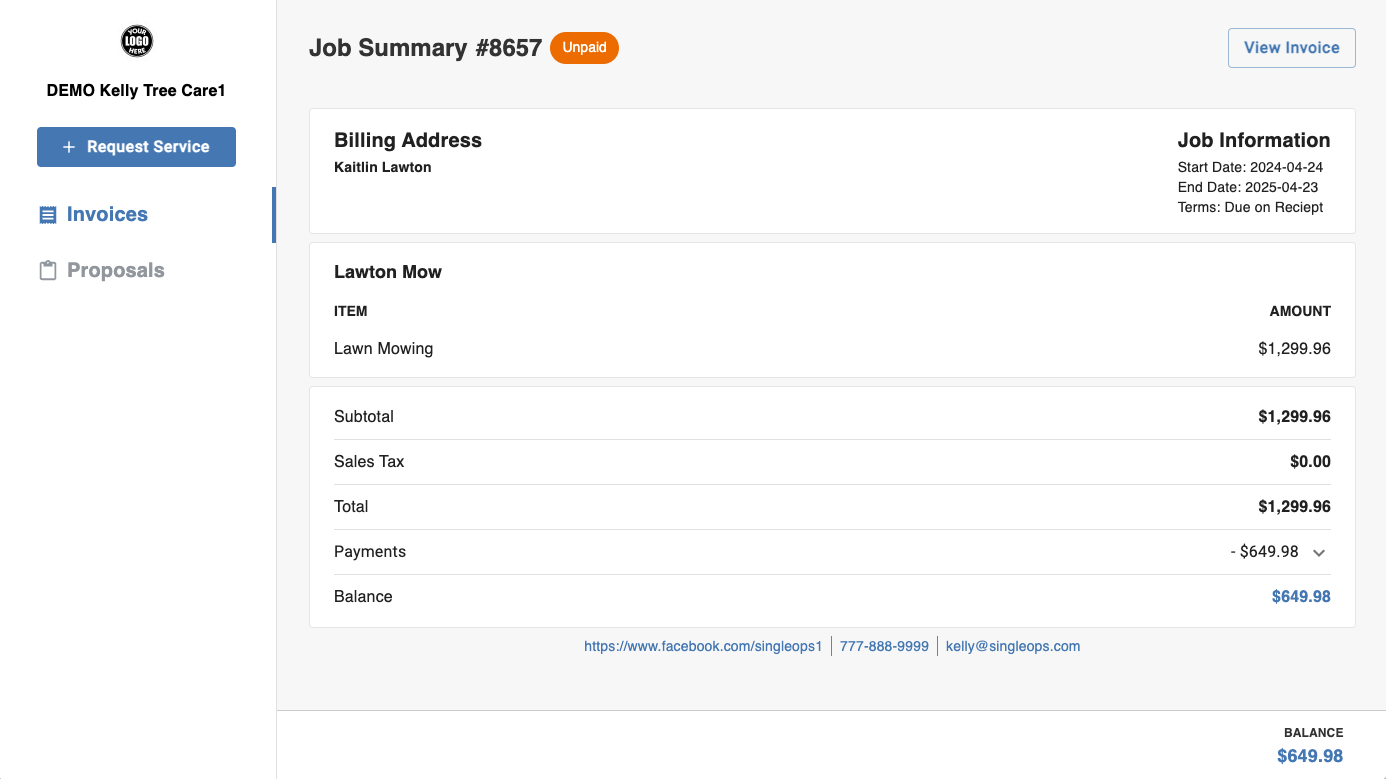Click the DEMO Kelly Tree Care1 company name
The image size is (1386, 779).
[136, 91]
